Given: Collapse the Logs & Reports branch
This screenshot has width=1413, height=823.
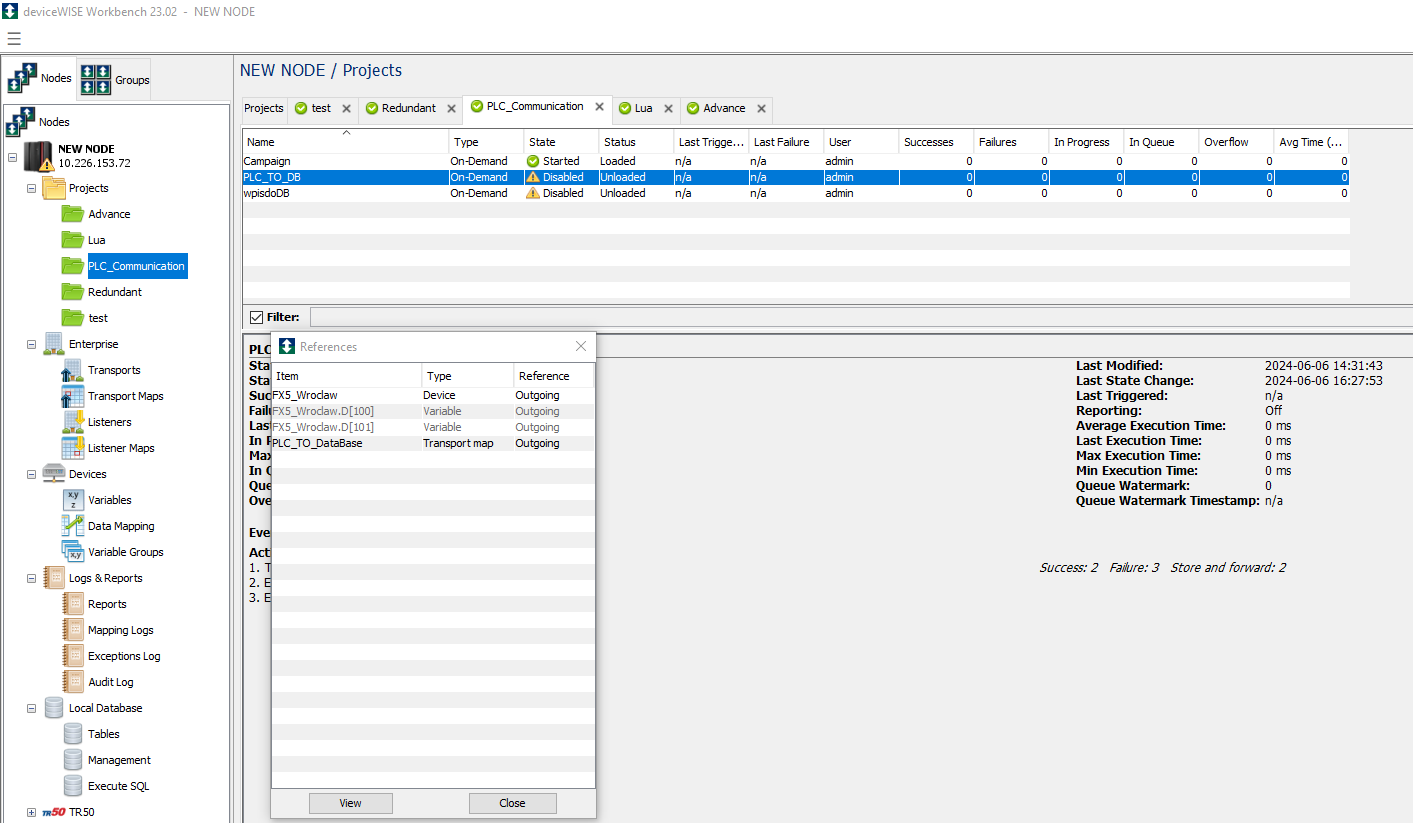Looking at the screenshot, I should pos(32,578).
